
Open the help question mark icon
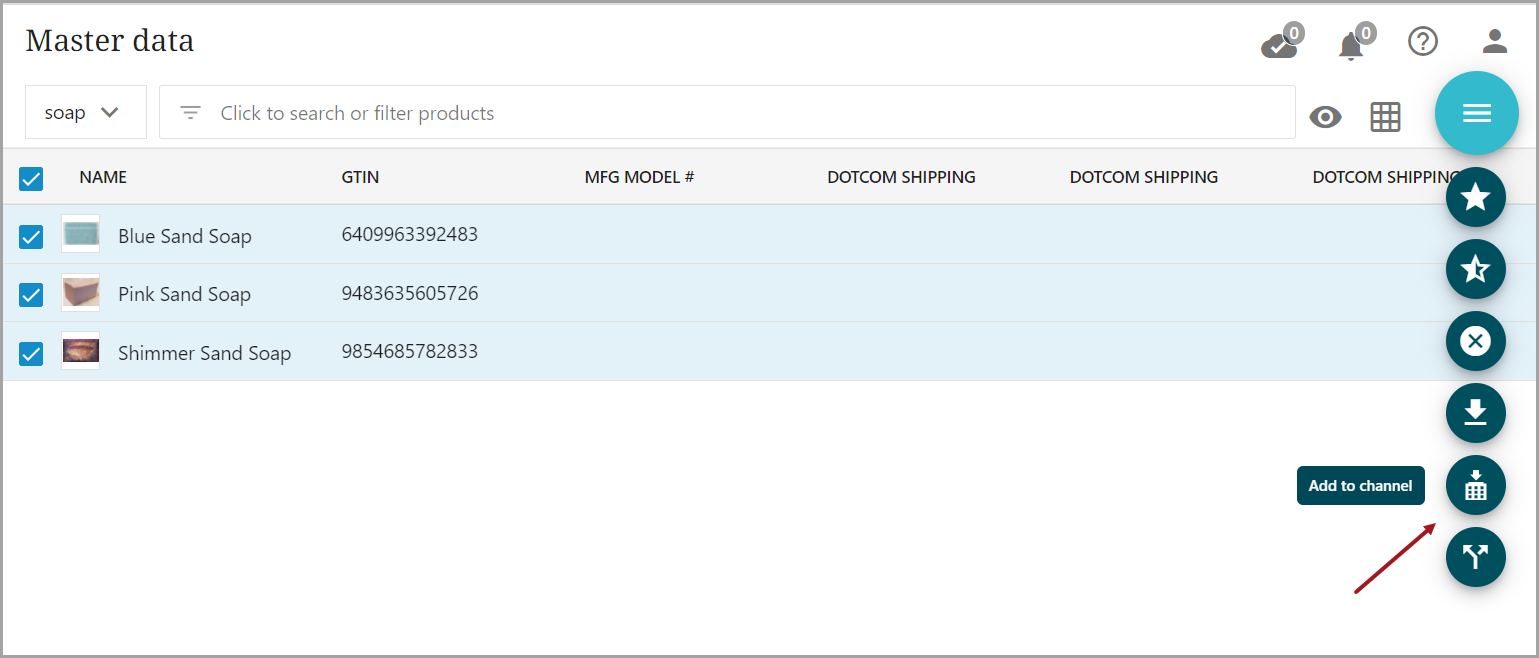tap(1422, 41)
